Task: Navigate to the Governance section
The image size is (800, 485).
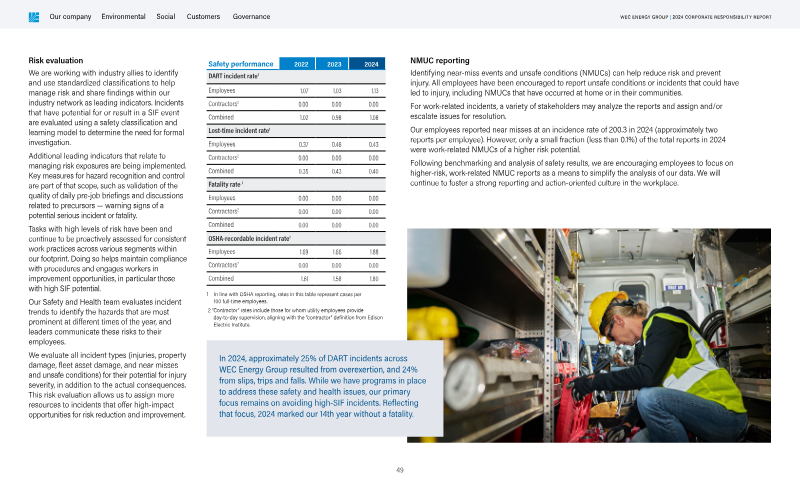Action: (250, 17)
